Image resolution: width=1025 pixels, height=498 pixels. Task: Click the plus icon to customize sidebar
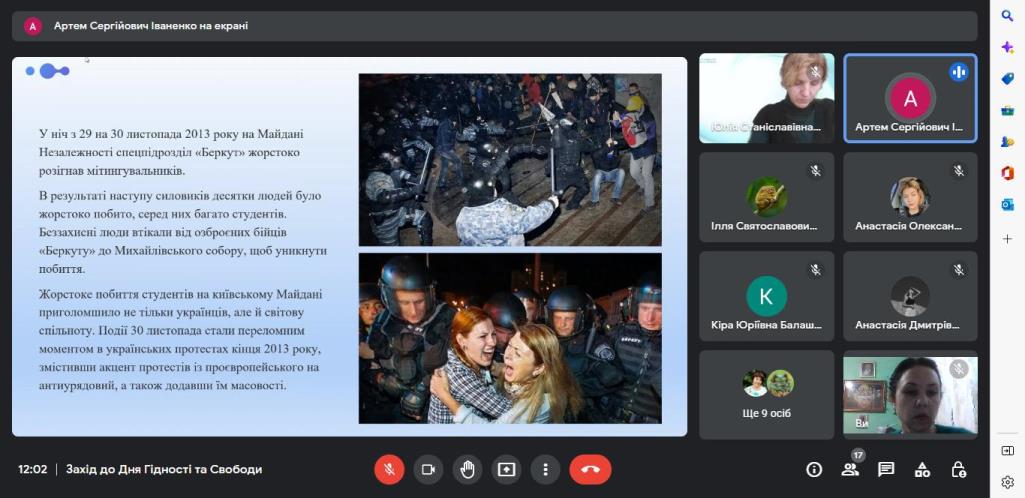(1007, 239)
